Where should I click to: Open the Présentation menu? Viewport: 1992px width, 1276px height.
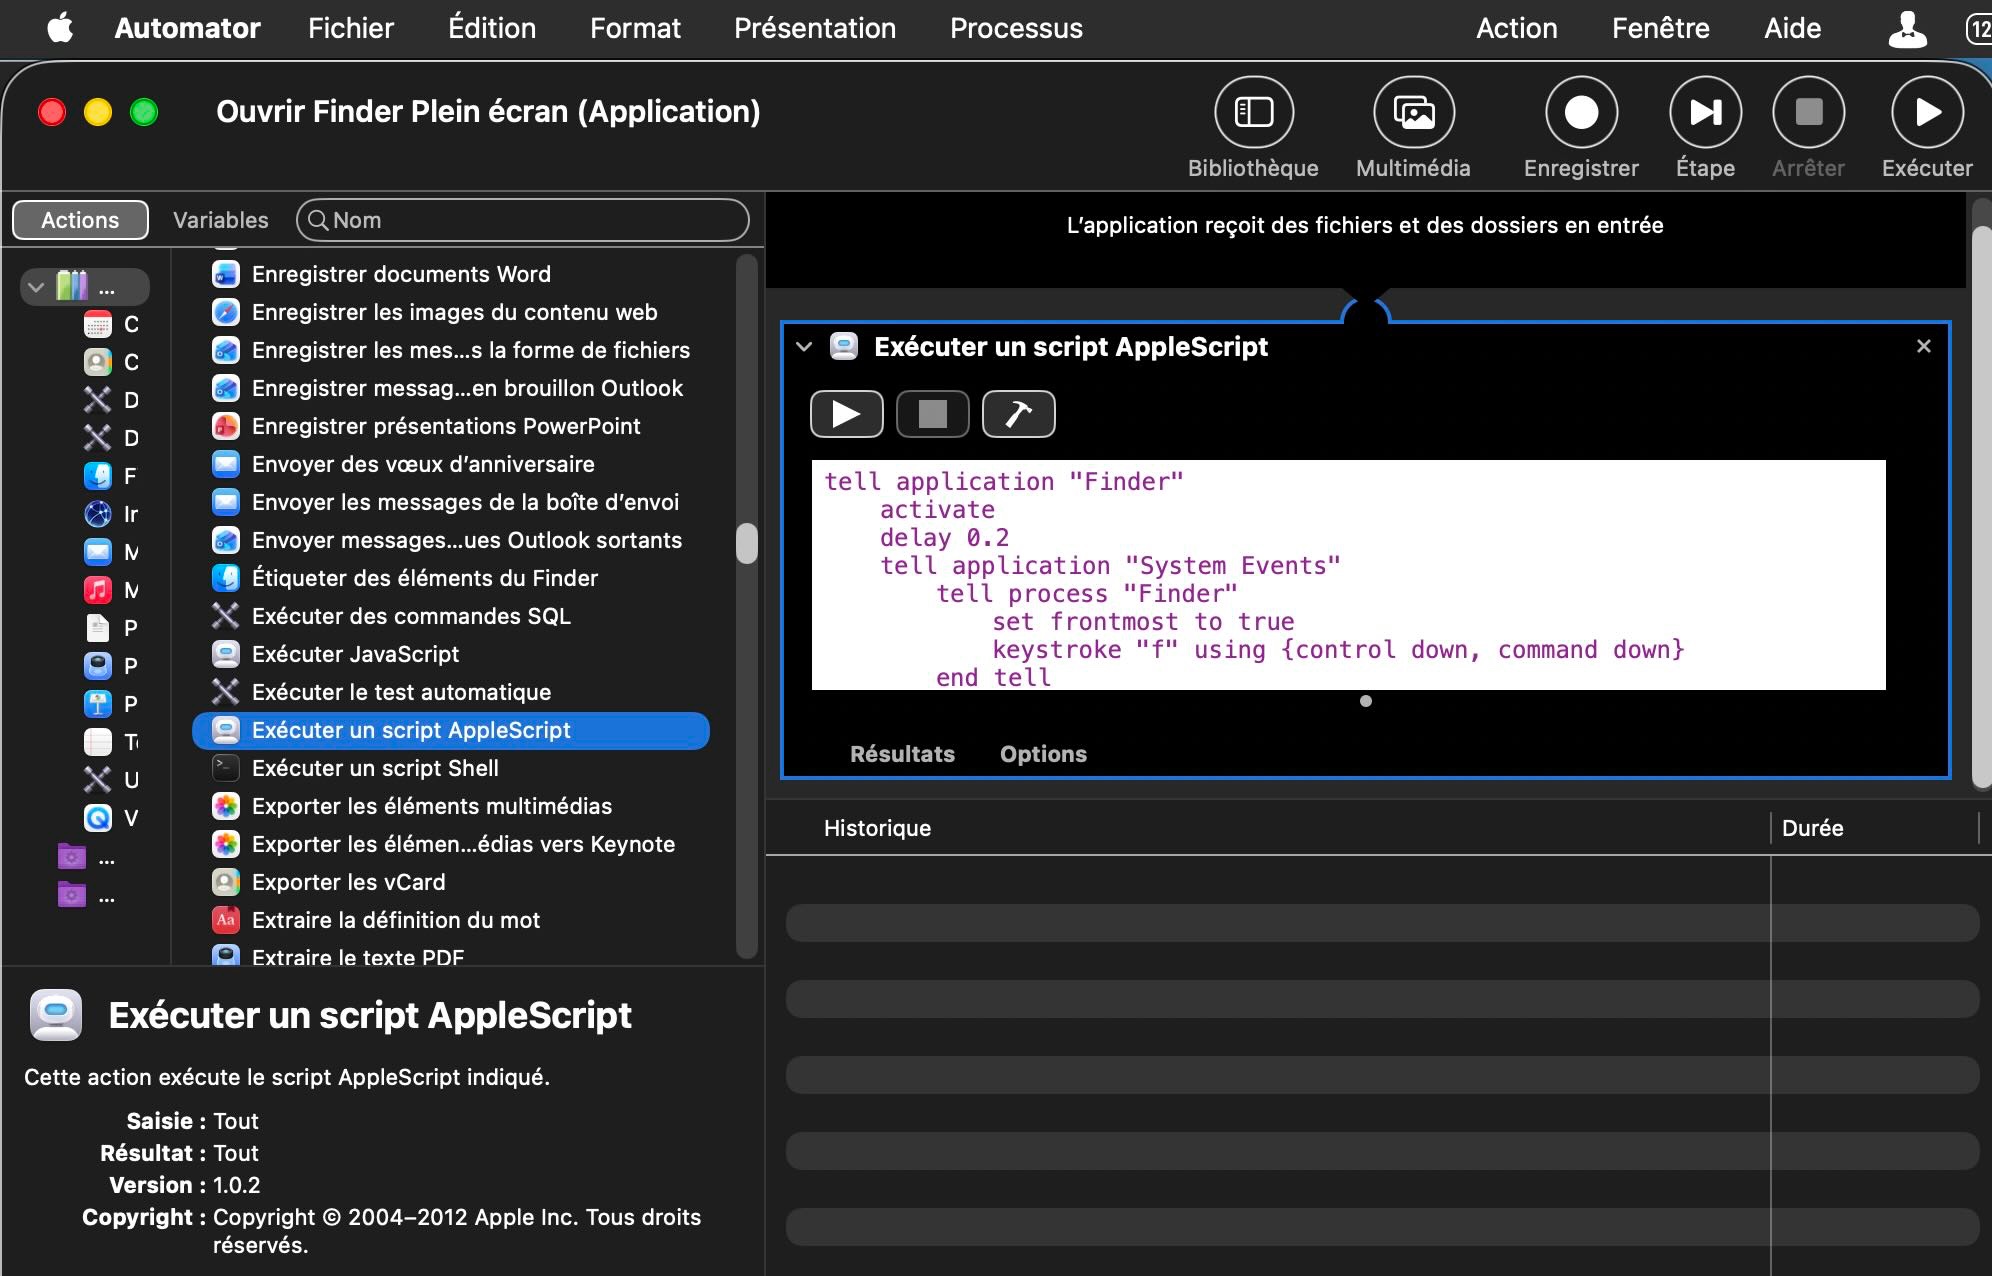pyautogui.click(x=814, y=28)
